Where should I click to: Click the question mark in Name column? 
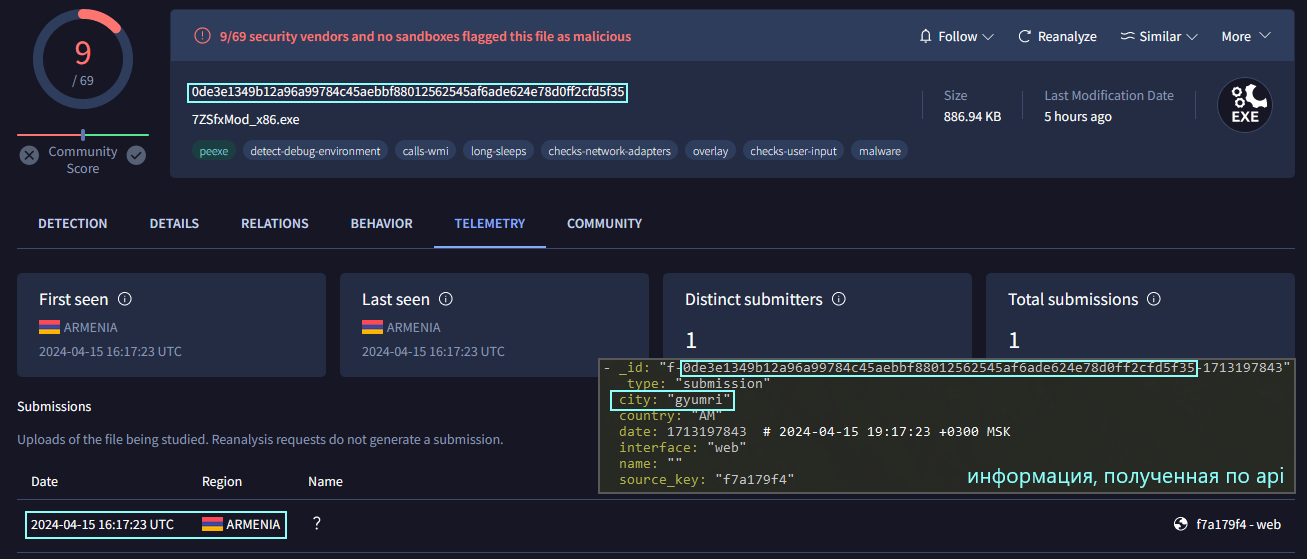[x=316, y=523]
